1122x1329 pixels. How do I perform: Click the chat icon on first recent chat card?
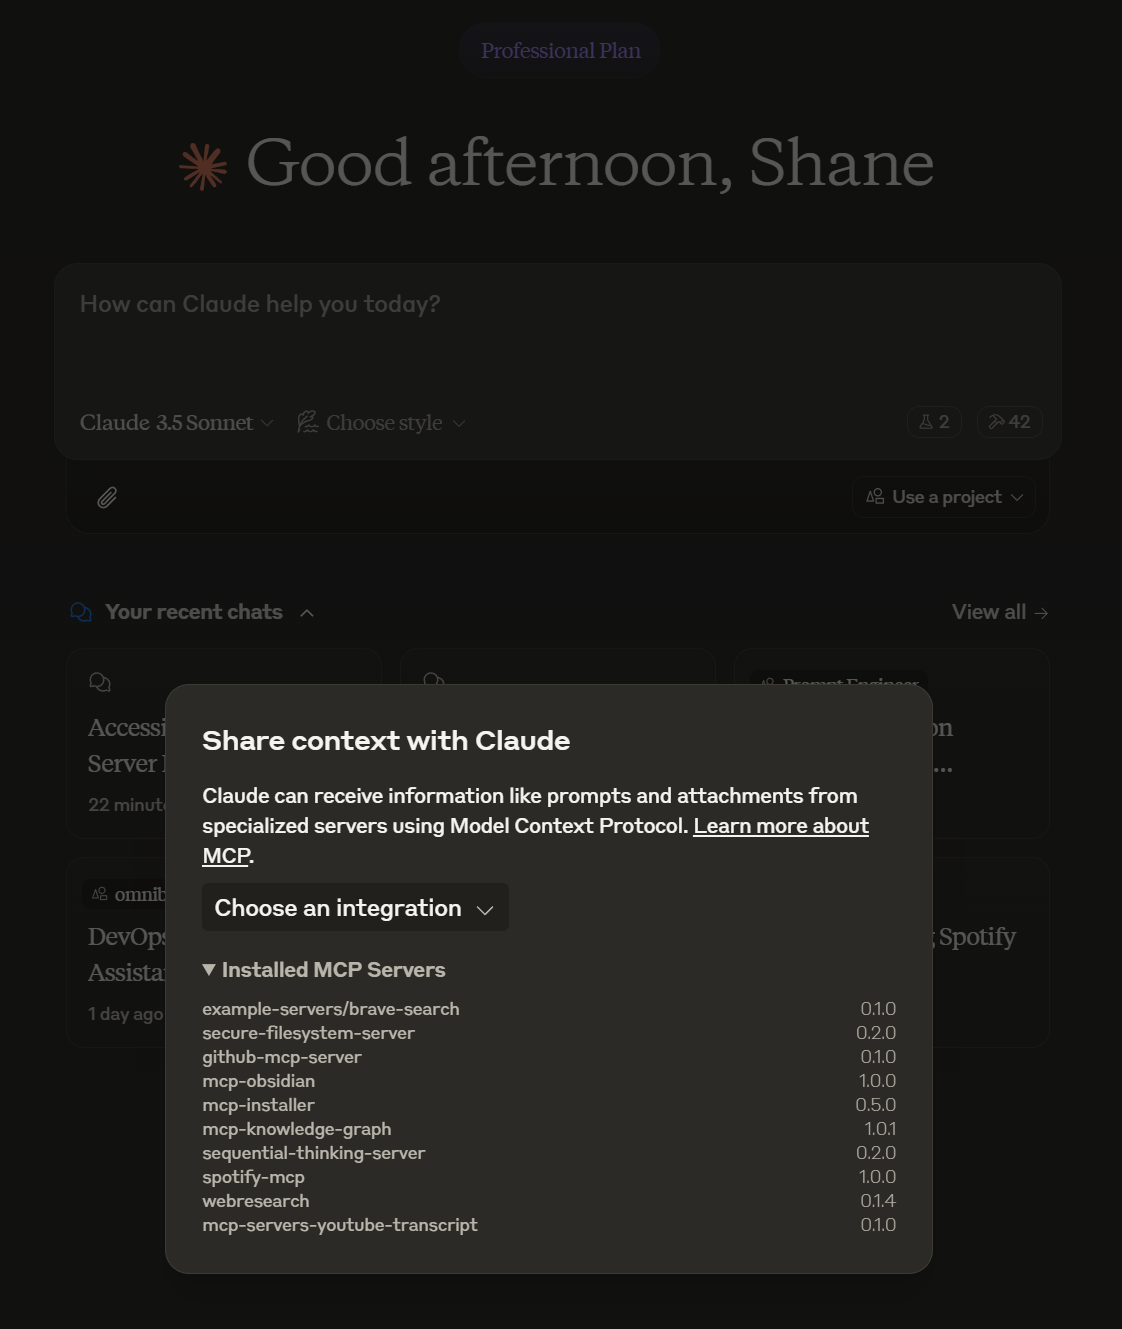click(x=100, y=682)
